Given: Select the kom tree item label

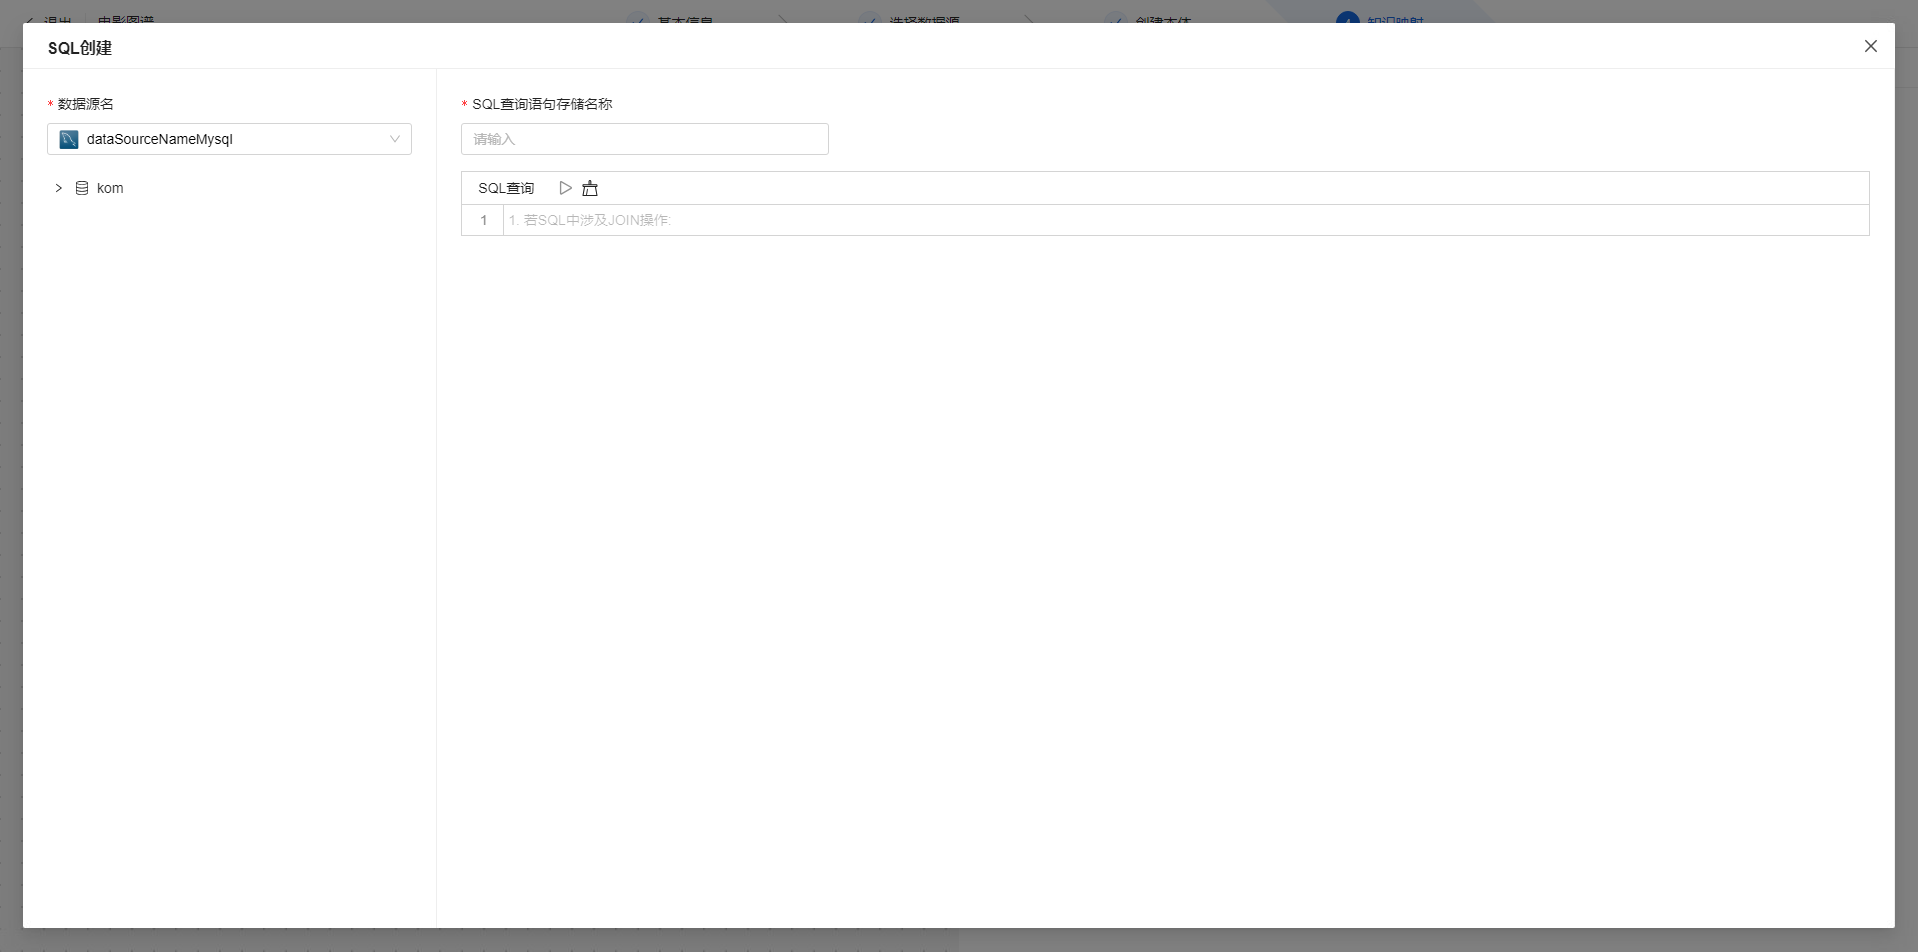Looking at the screenshot, I should point(110,188).
